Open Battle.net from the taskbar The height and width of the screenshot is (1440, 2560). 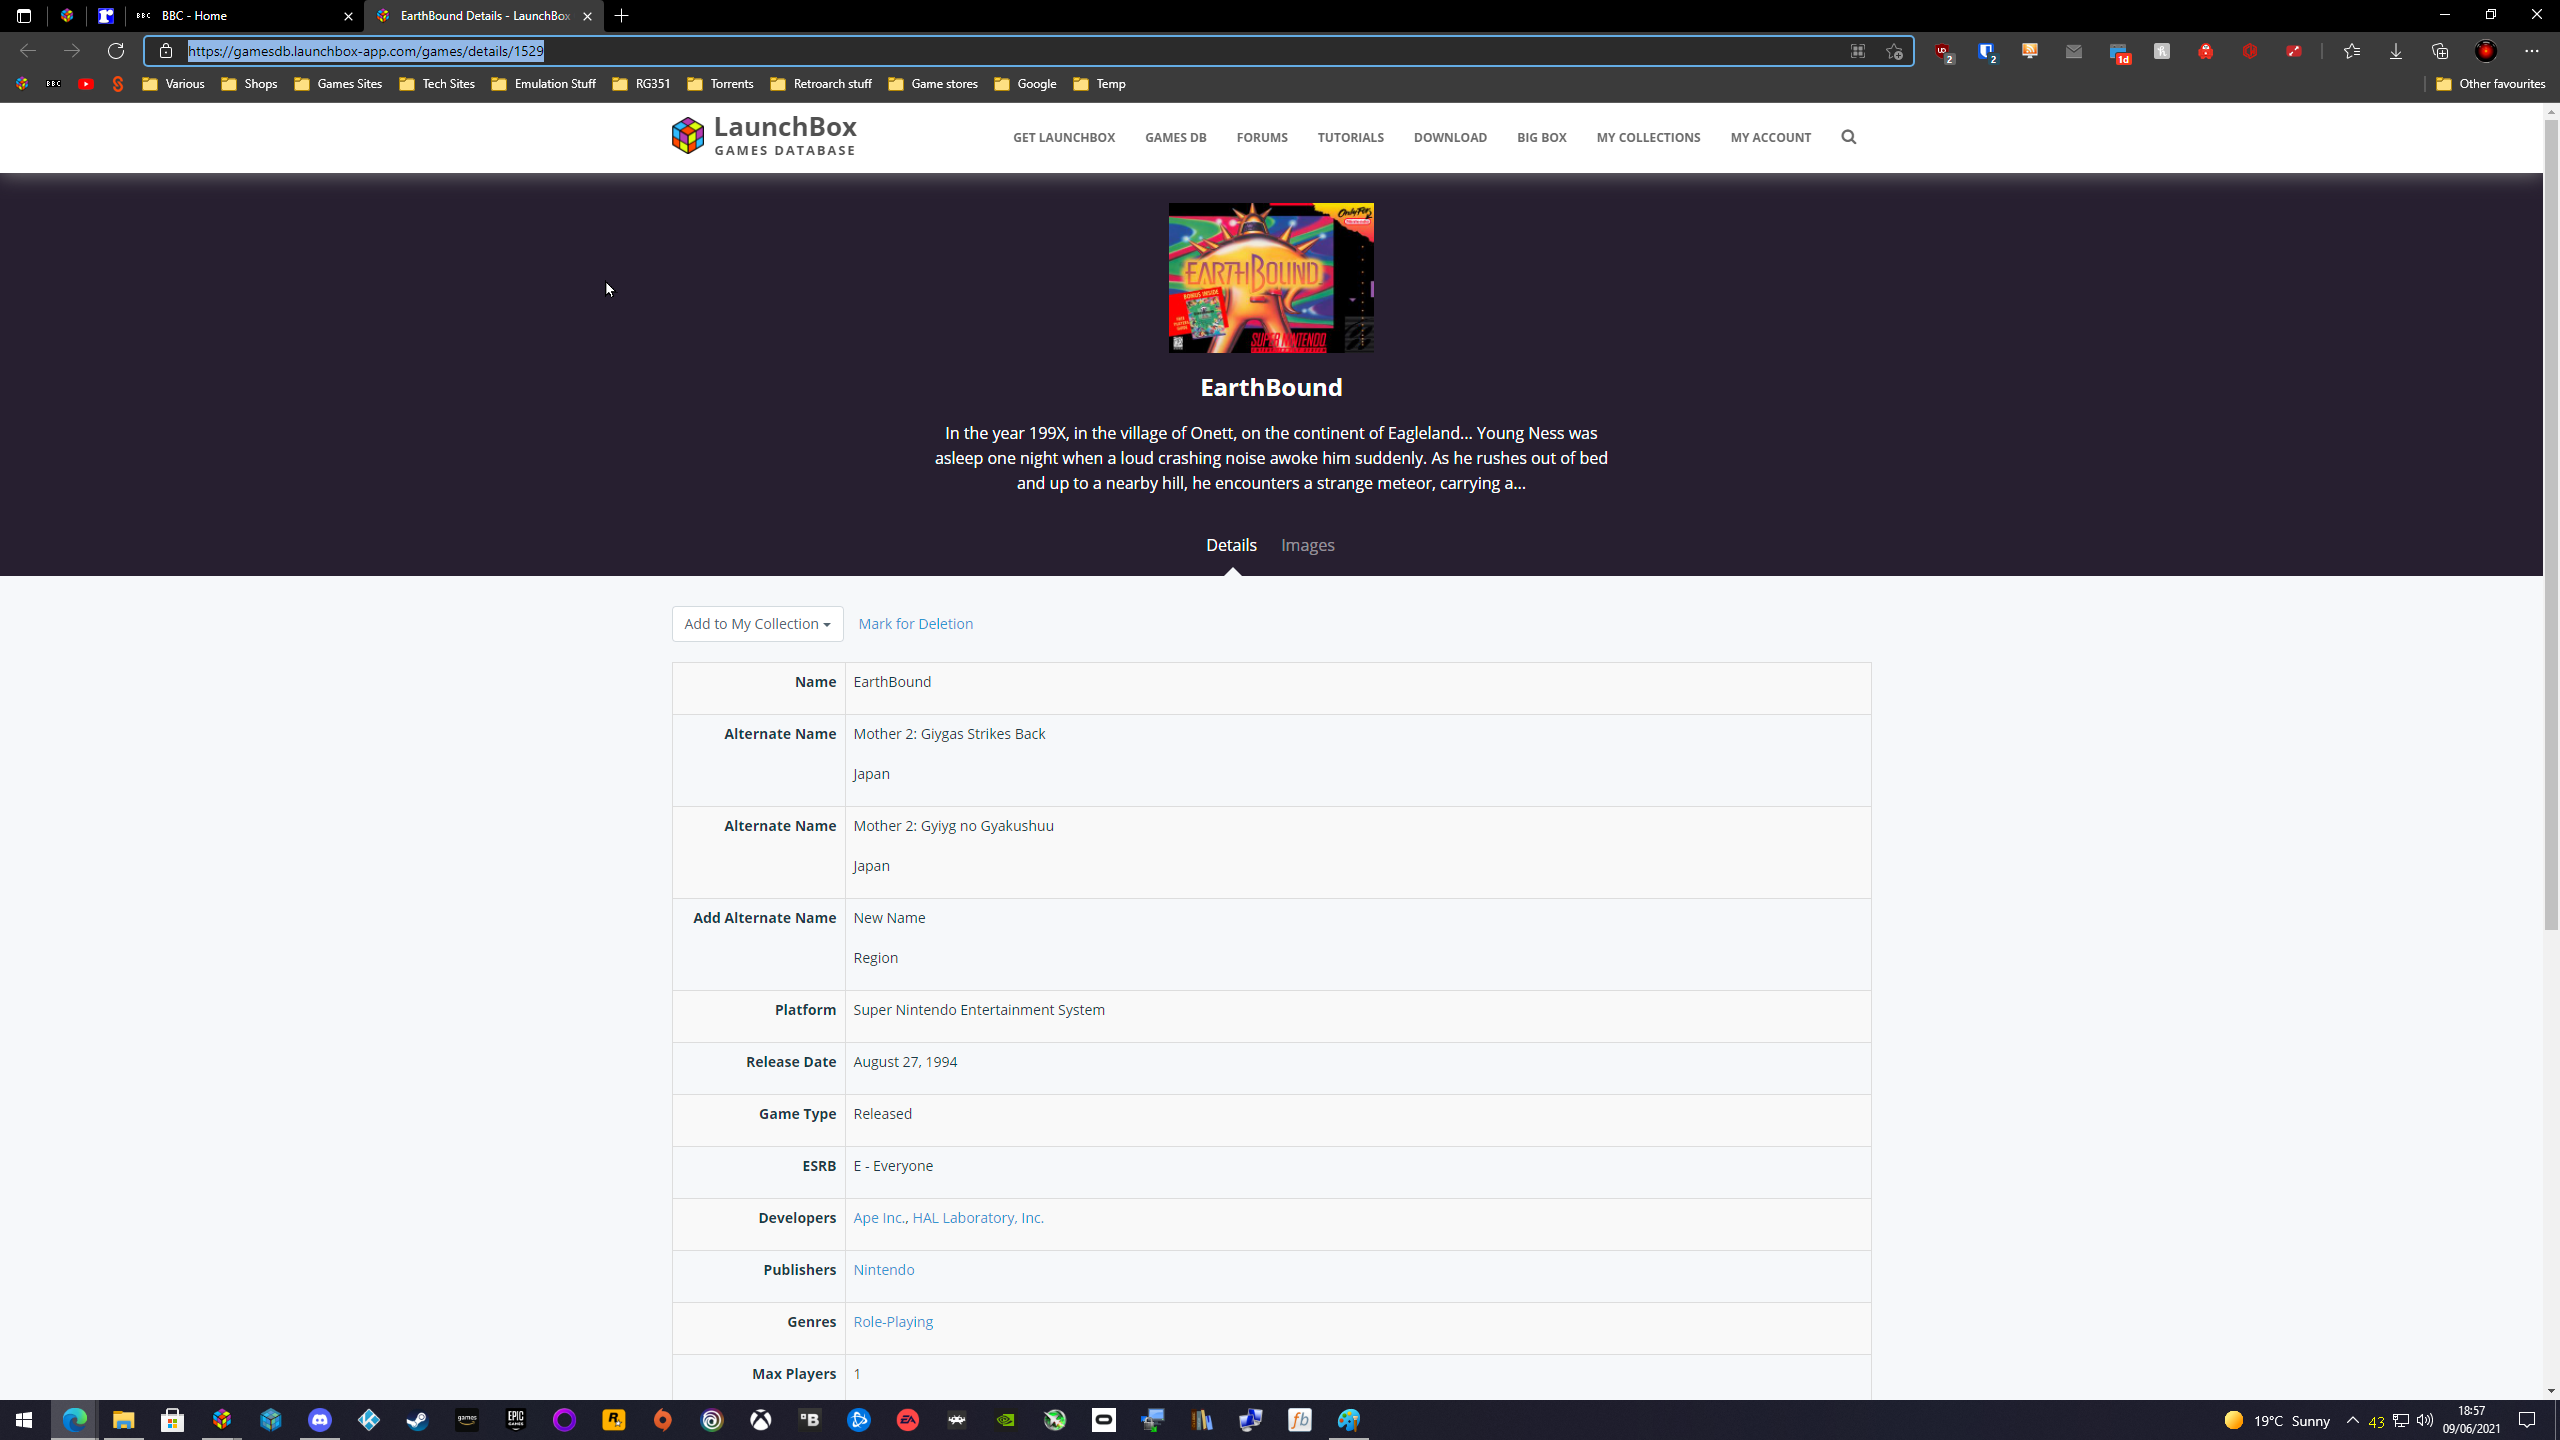pyautogui.click(x=859, y=1420)
